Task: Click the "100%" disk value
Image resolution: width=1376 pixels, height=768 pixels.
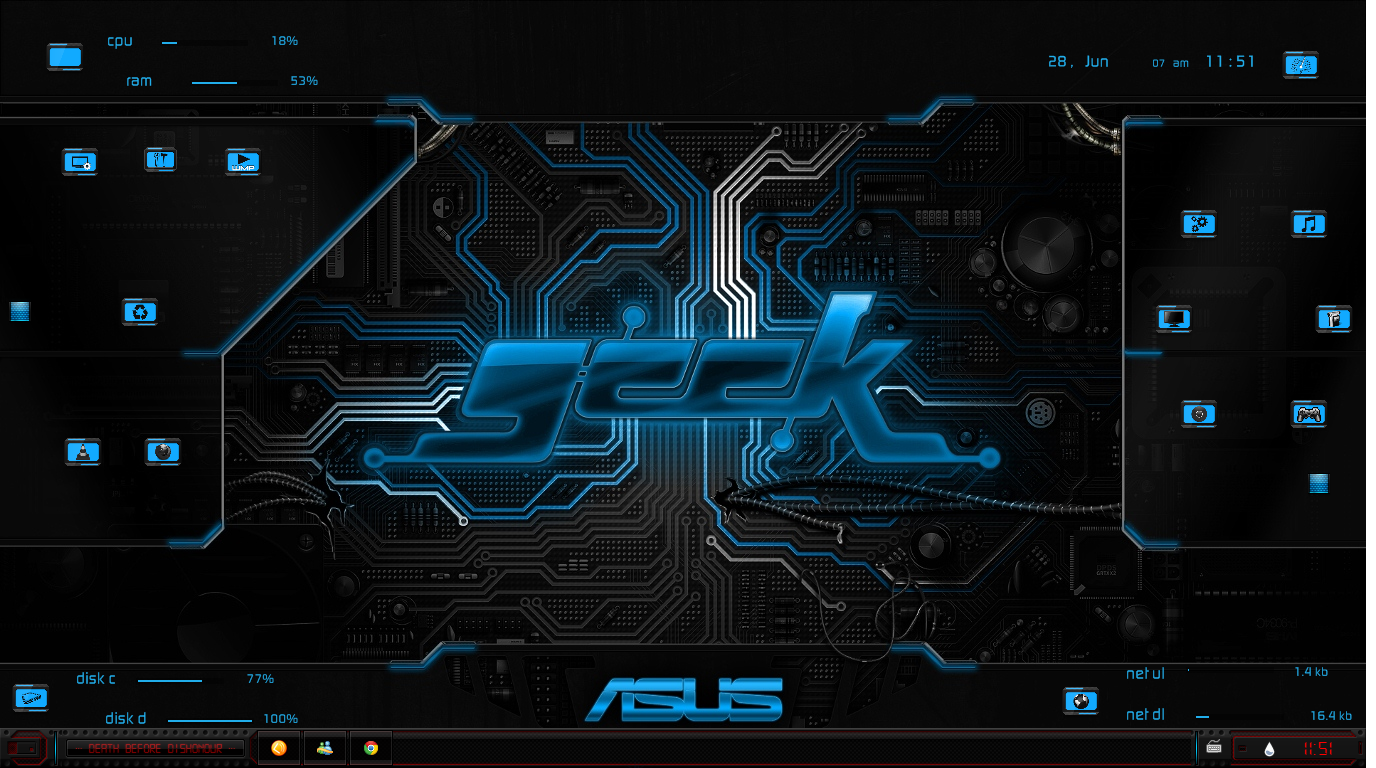Action: (281, 718)
